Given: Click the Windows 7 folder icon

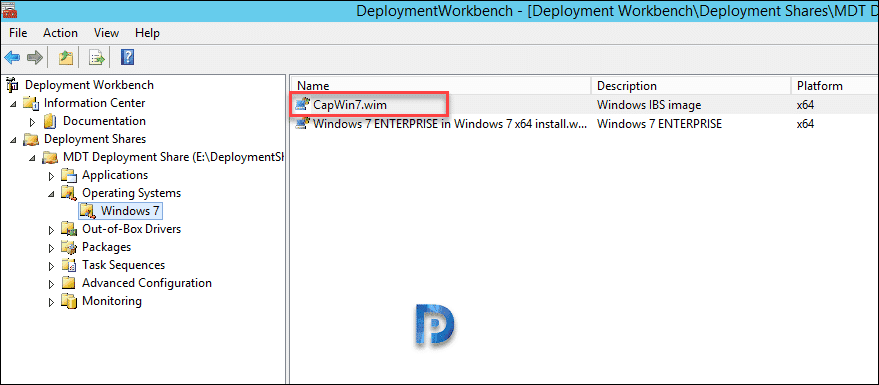Looking at the screenshot, I should click(x=87, y=211).
